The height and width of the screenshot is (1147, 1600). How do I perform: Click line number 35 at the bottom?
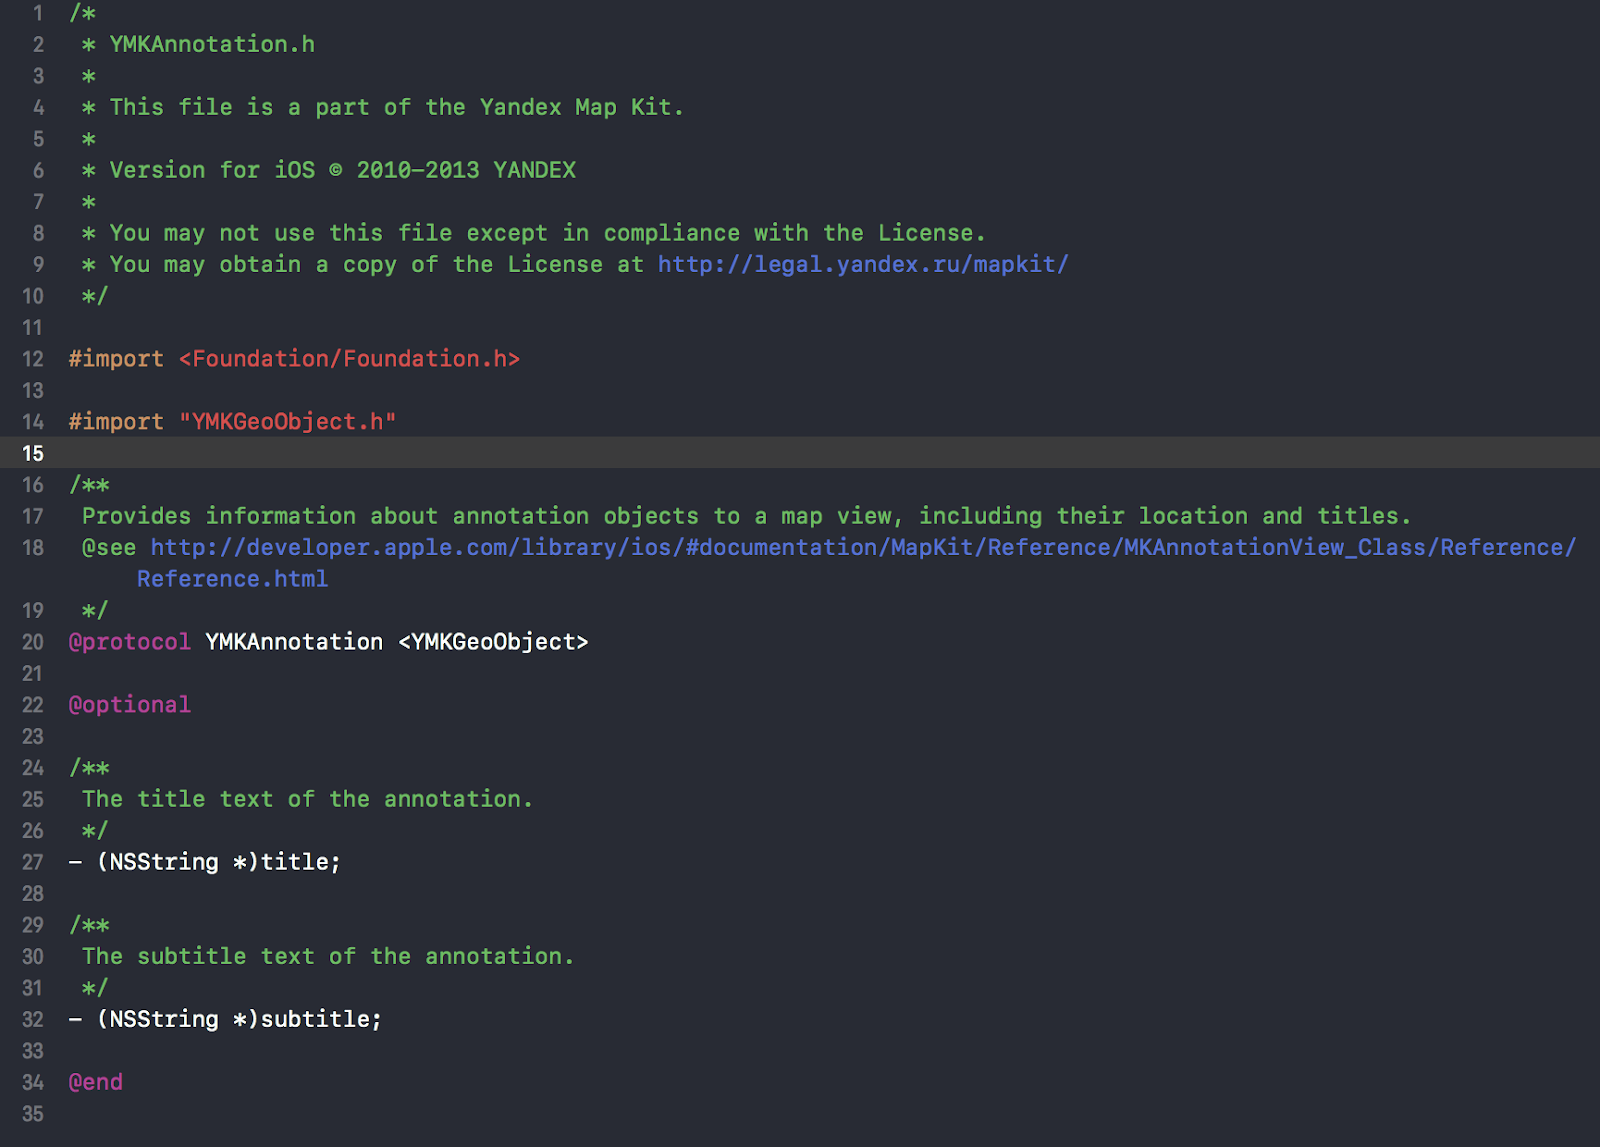(x=33, y=1113)
